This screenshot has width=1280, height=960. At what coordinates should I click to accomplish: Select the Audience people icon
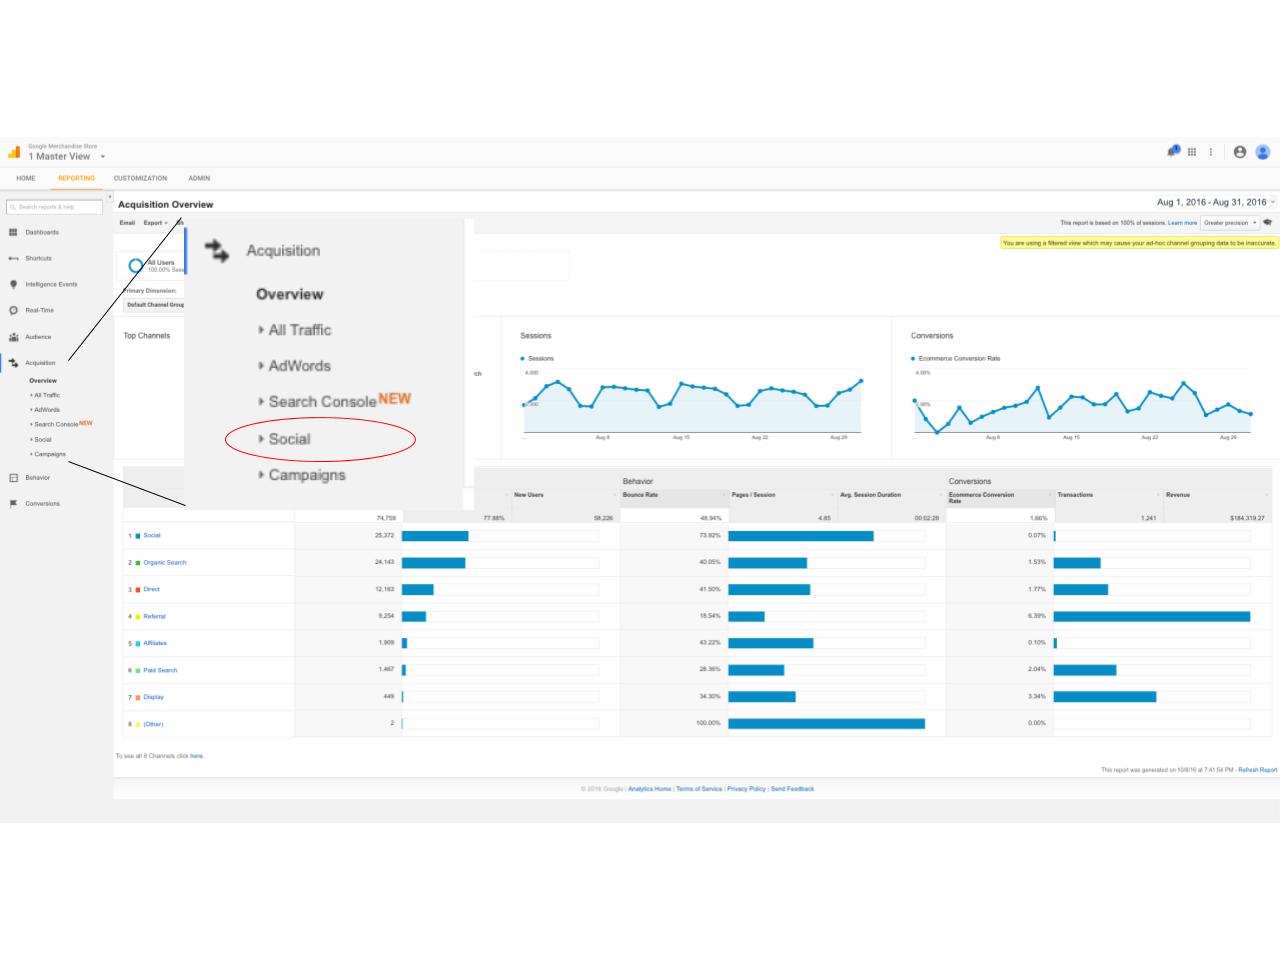coord(13,337)
